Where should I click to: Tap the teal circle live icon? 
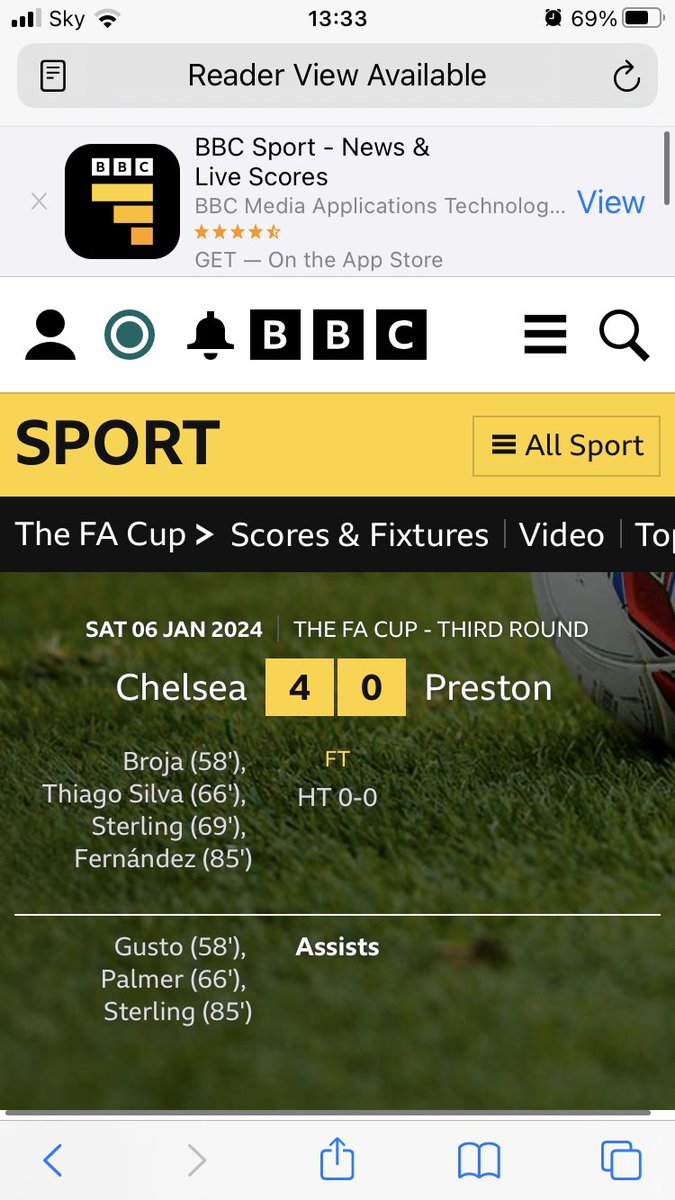tap(130, 335)
